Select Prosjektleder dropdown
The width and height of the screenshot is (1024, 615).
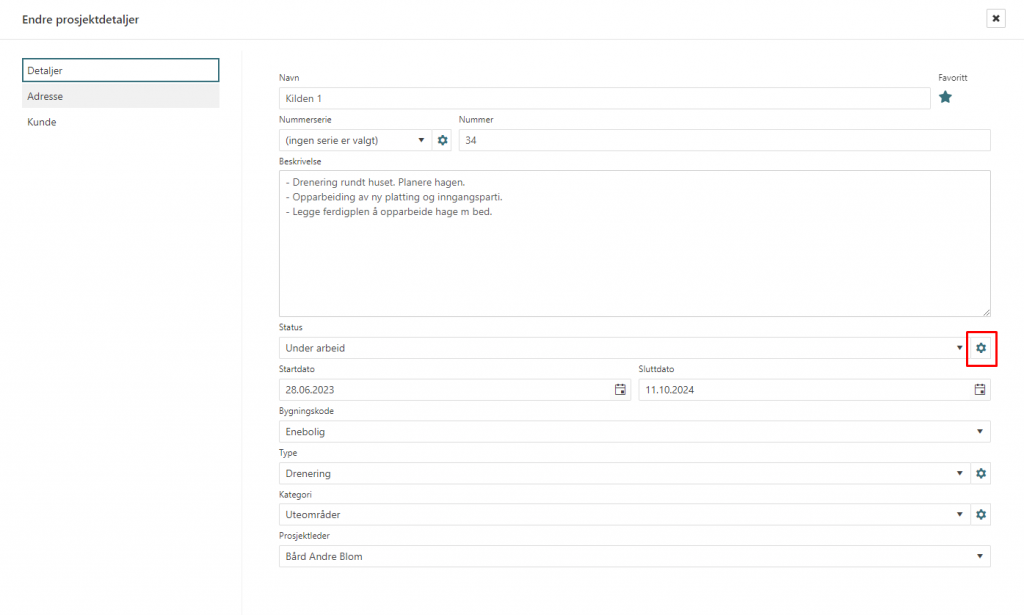point(634,556)
